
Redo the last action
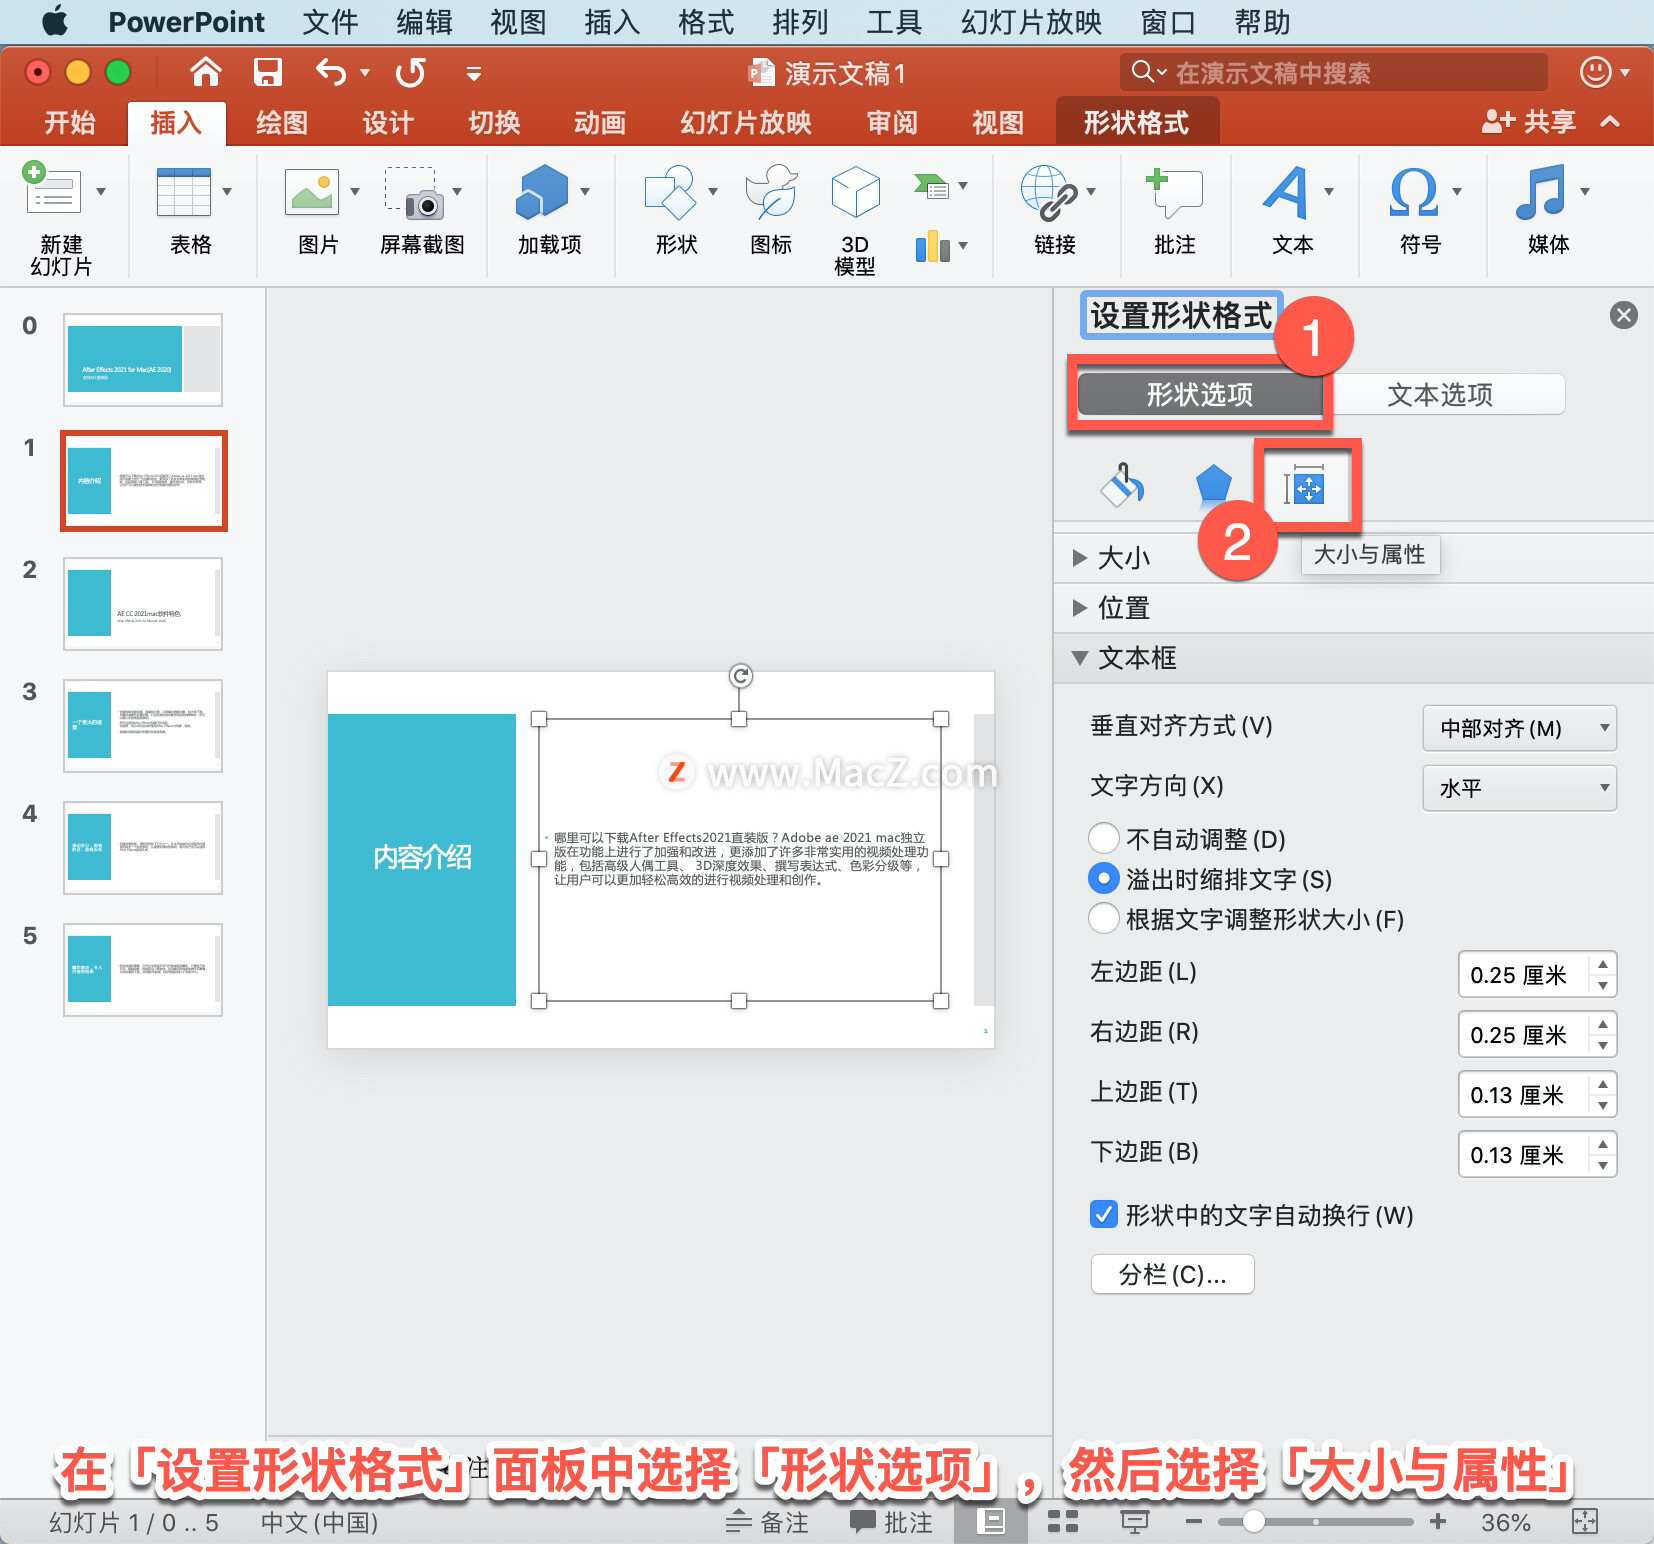410,72
